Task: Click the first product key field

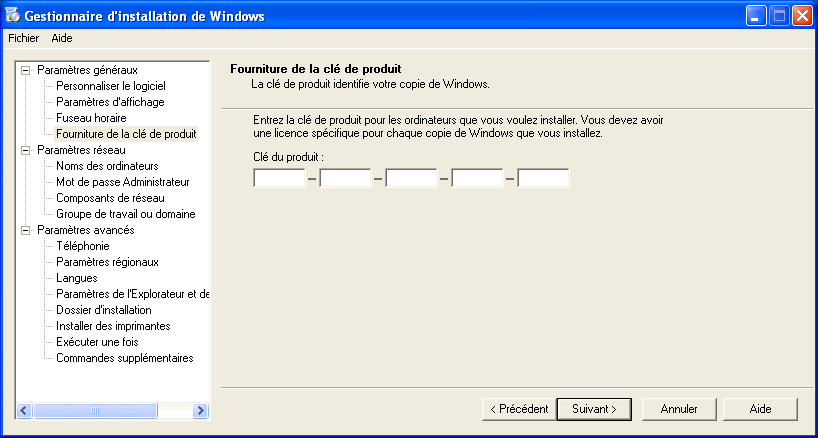Action: (x=279, y=178)
